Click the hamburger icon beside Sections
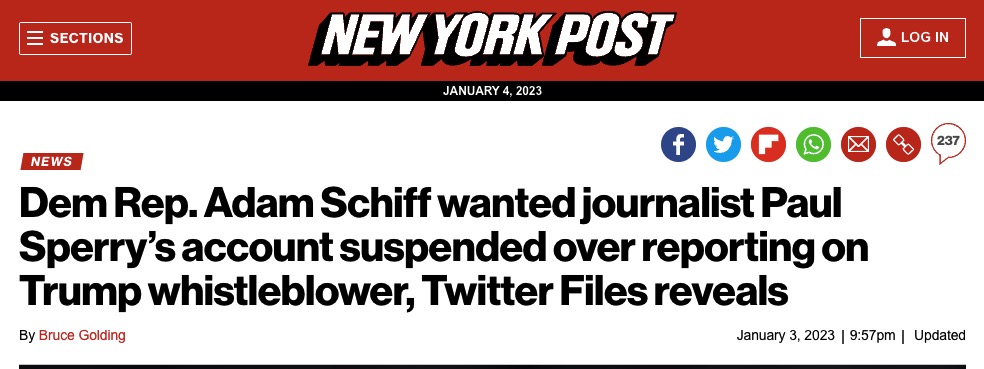Screen dimensions: 984x369 [x=35, y=38]
